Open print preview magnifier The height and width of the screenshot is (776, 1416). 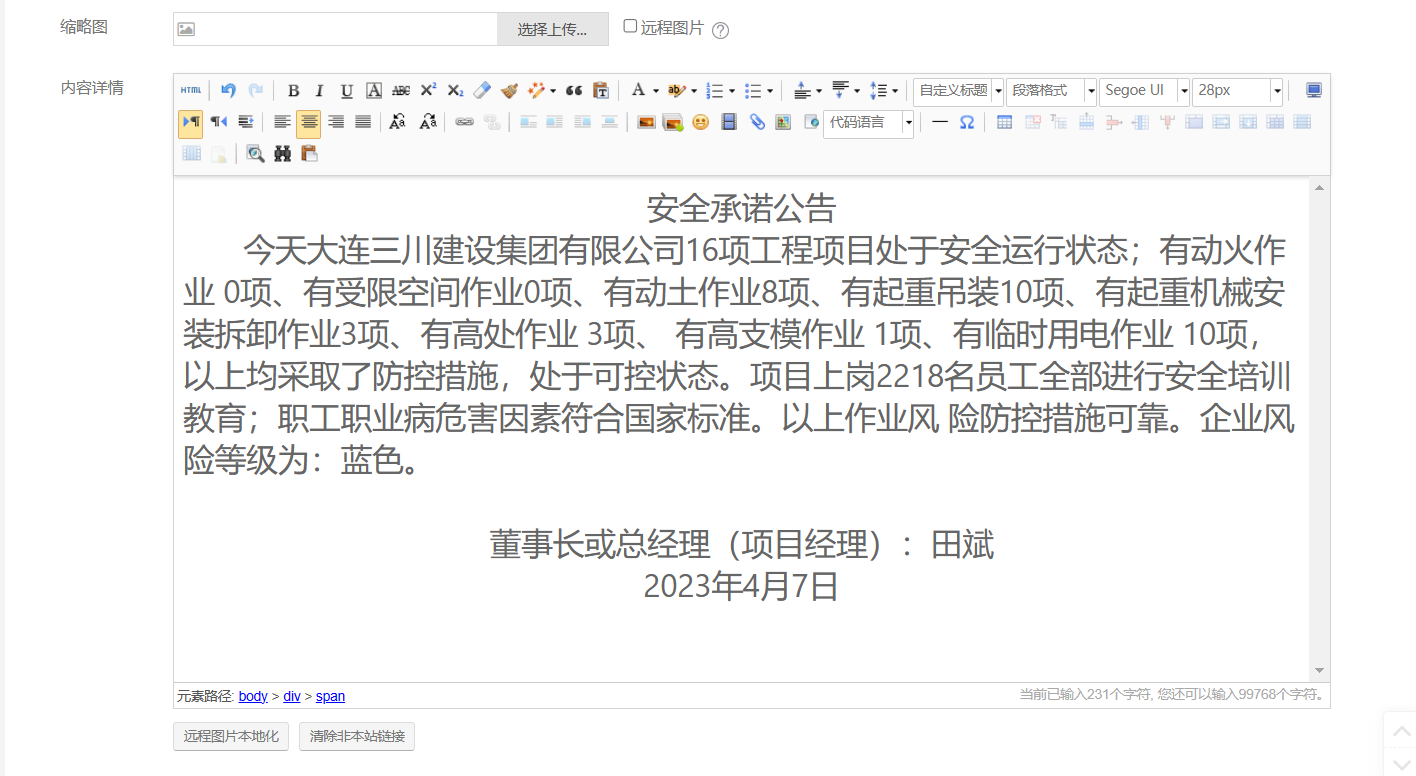256,154
